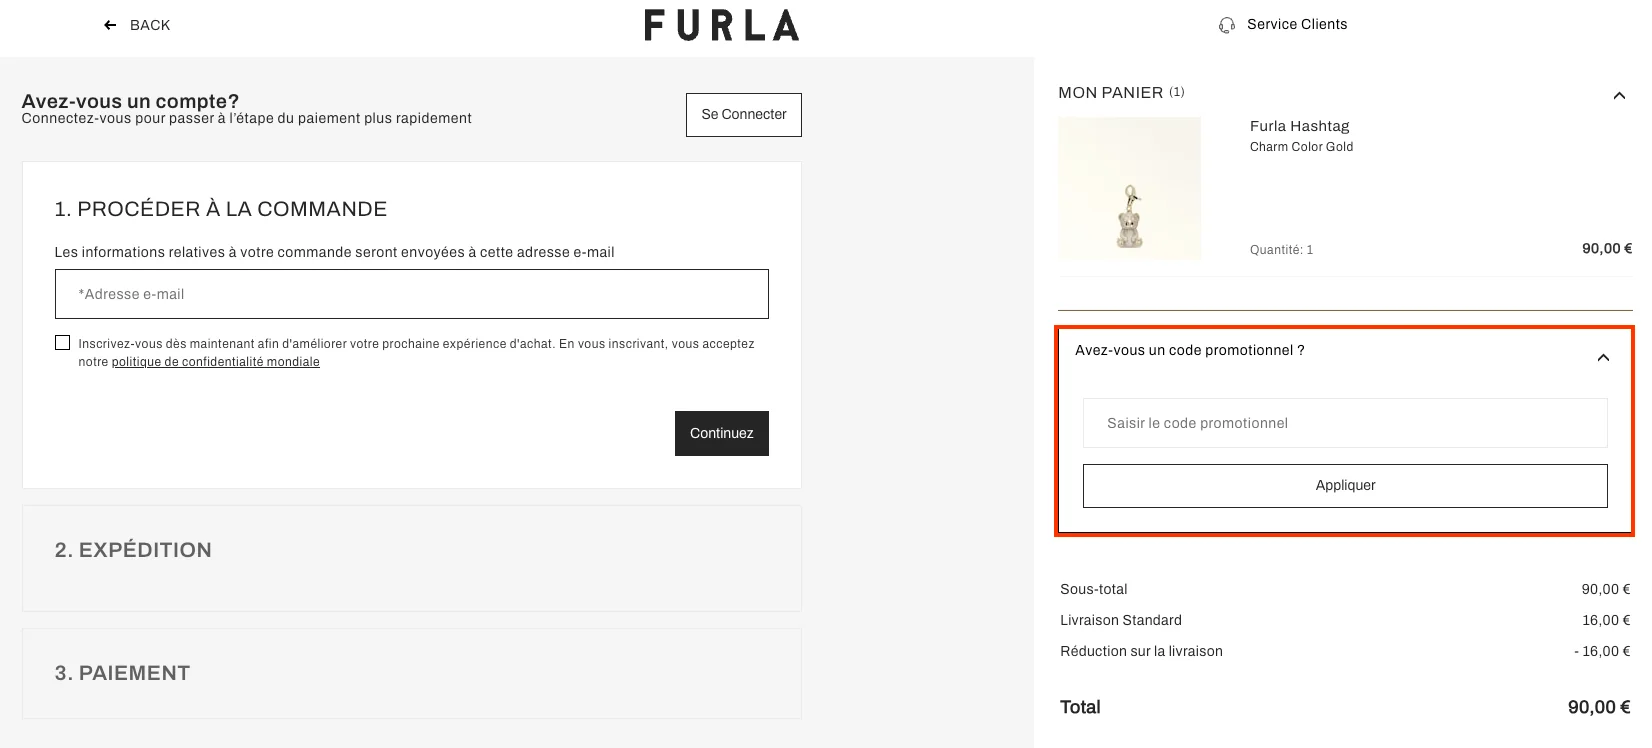The height and width of the screenshot is (748, 1652).
Task: Click the back arrow icon
Action: pyautogui.click(x=109, y=24)
